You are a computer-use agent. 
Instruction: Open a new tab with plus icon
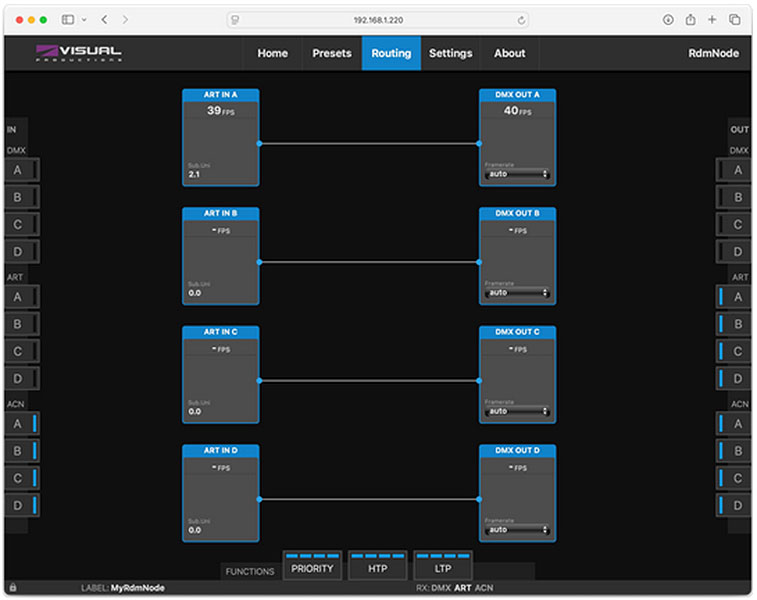coord(712,19)
